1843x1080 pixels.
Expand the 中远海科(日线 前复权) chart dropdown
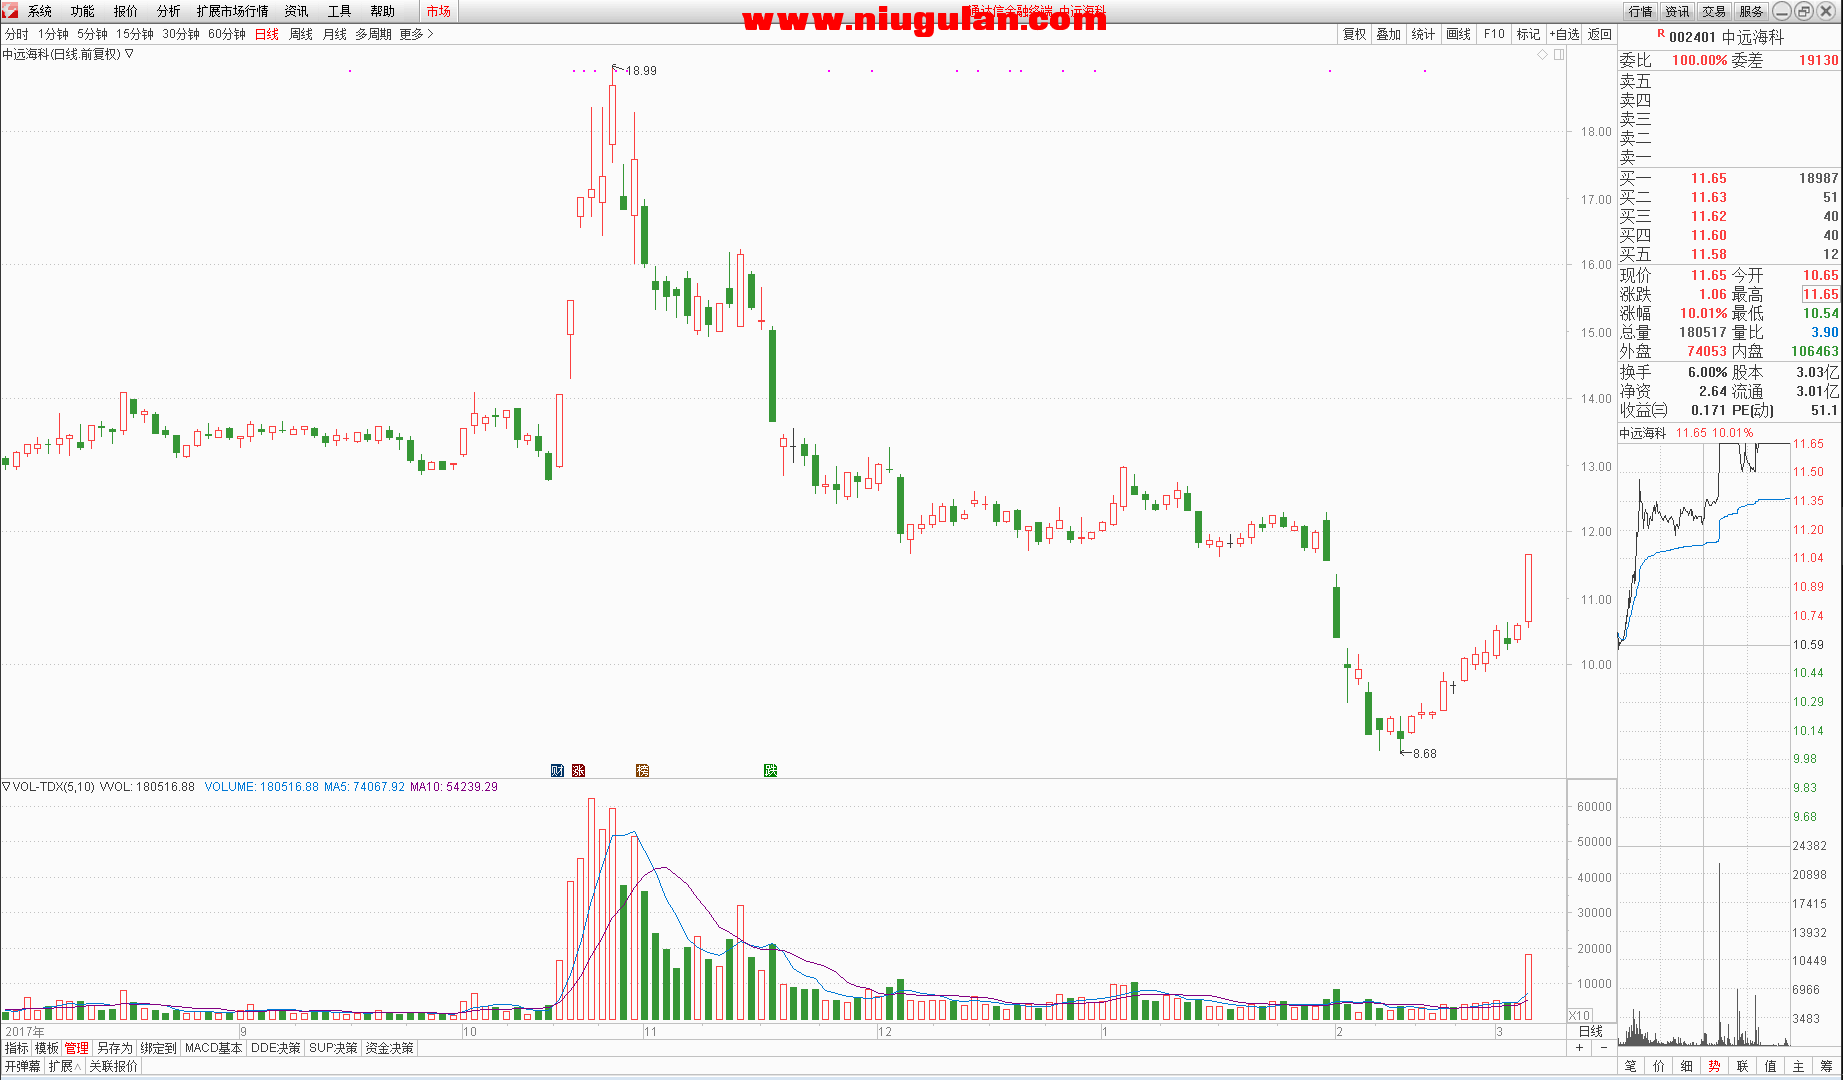click(x=129, y=54)
